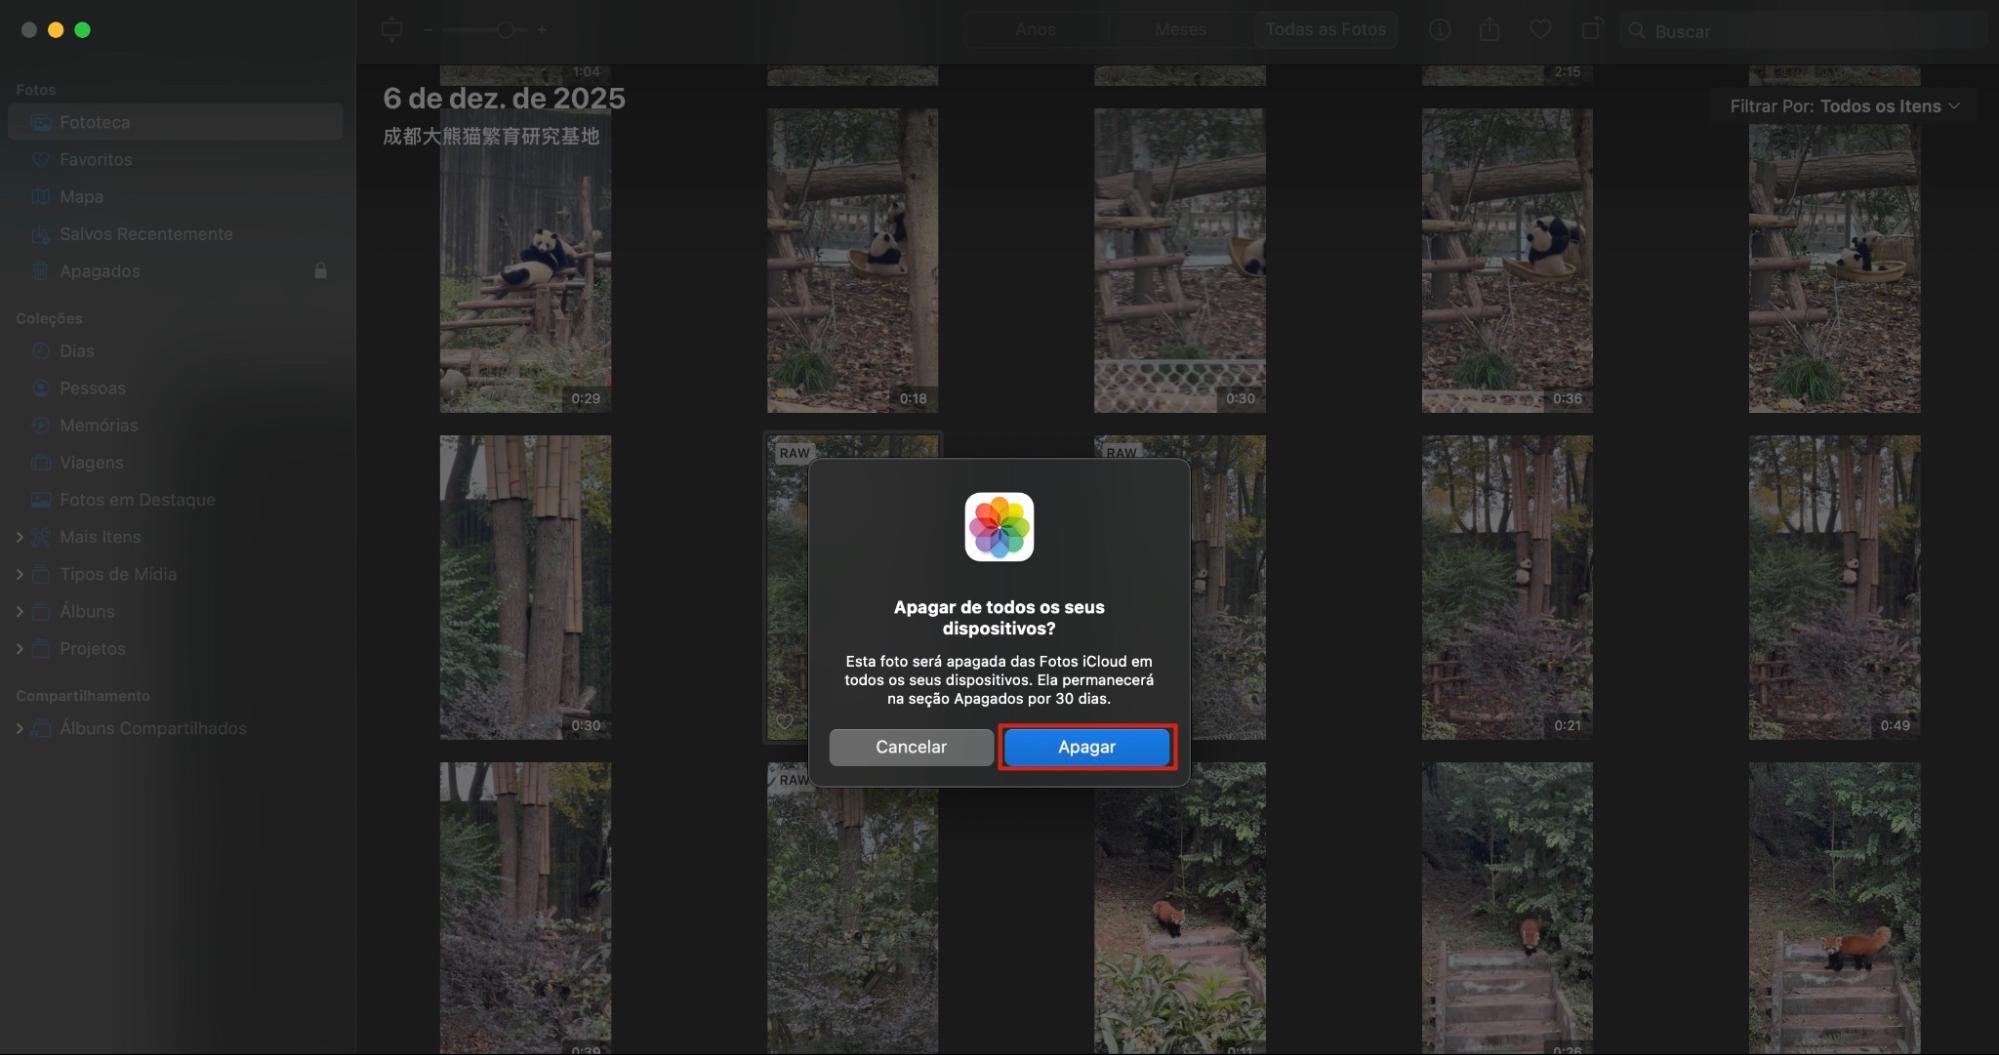Screen dimensions: 1999x1055
Task: Expand Tipos de Mídia in the sidebar
Action: pos(19,574)
